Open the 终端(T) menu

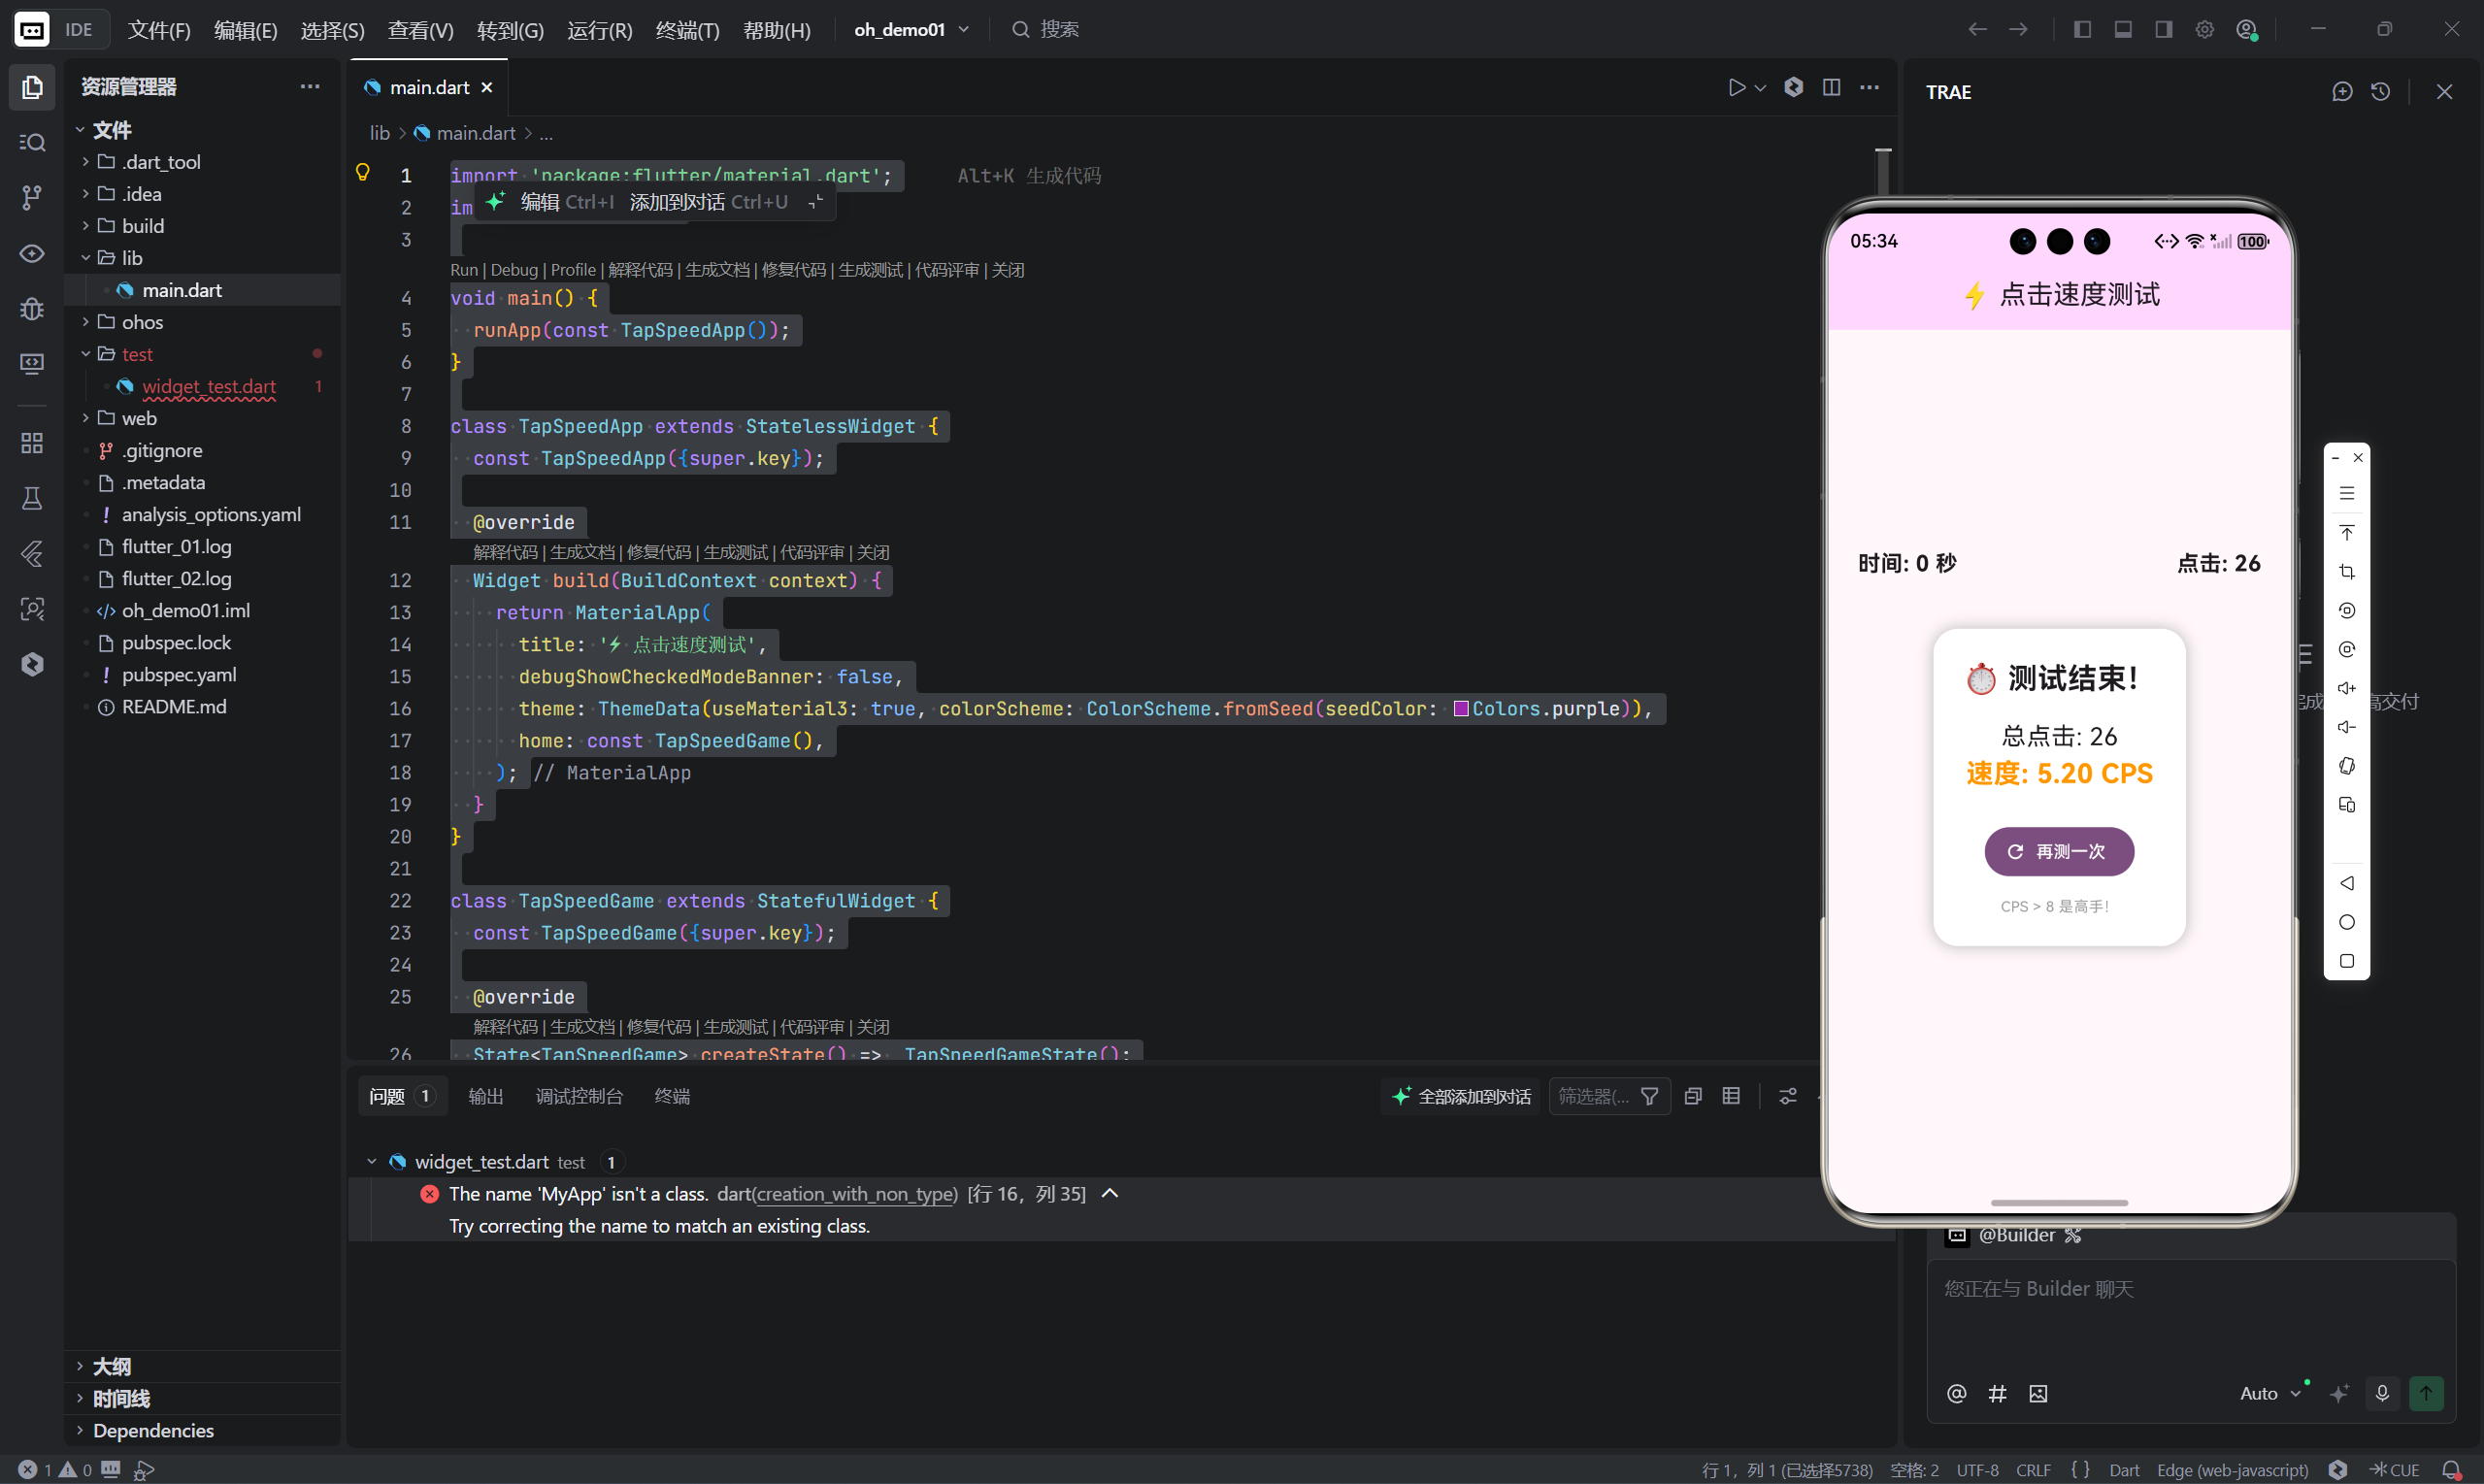687,30
